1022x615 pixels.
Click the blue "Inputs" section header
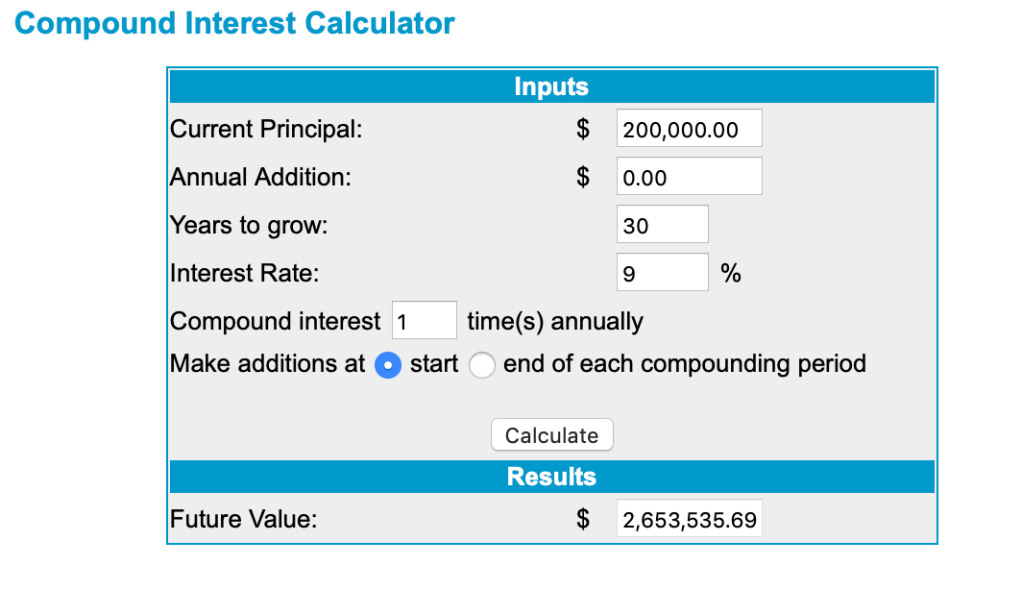point(551,87)
